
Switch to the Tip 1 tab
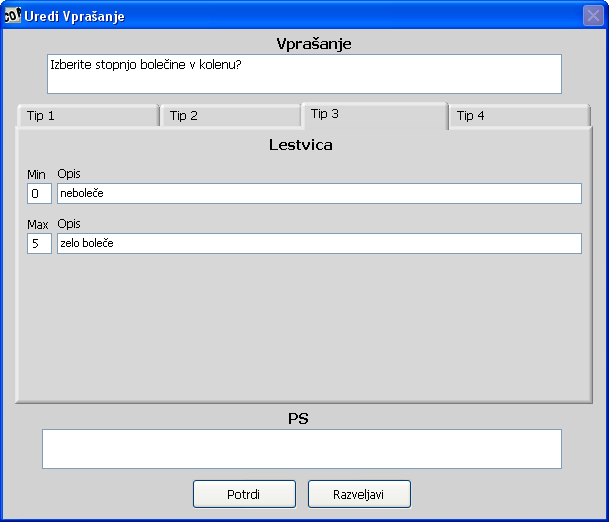tap(88, 116)
